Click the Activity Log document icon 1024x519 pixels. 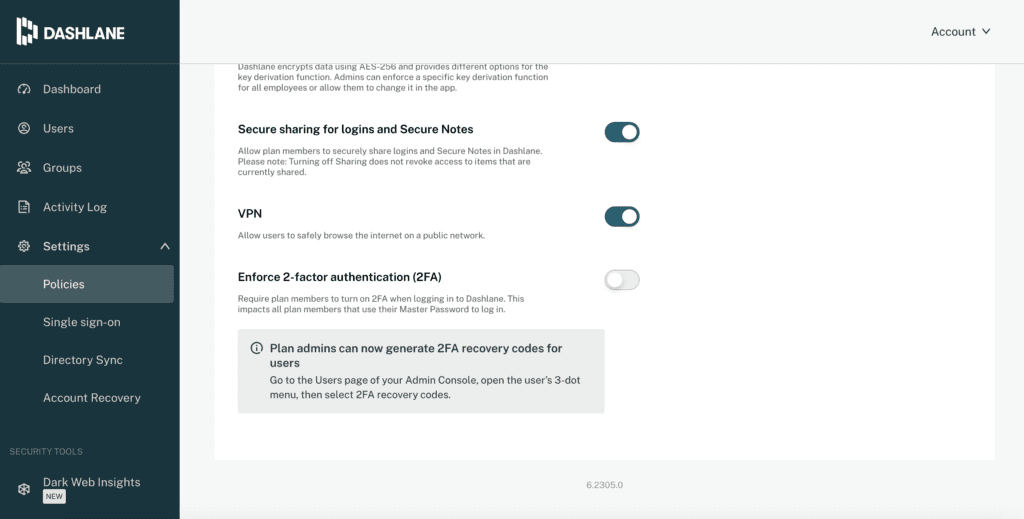24,207
